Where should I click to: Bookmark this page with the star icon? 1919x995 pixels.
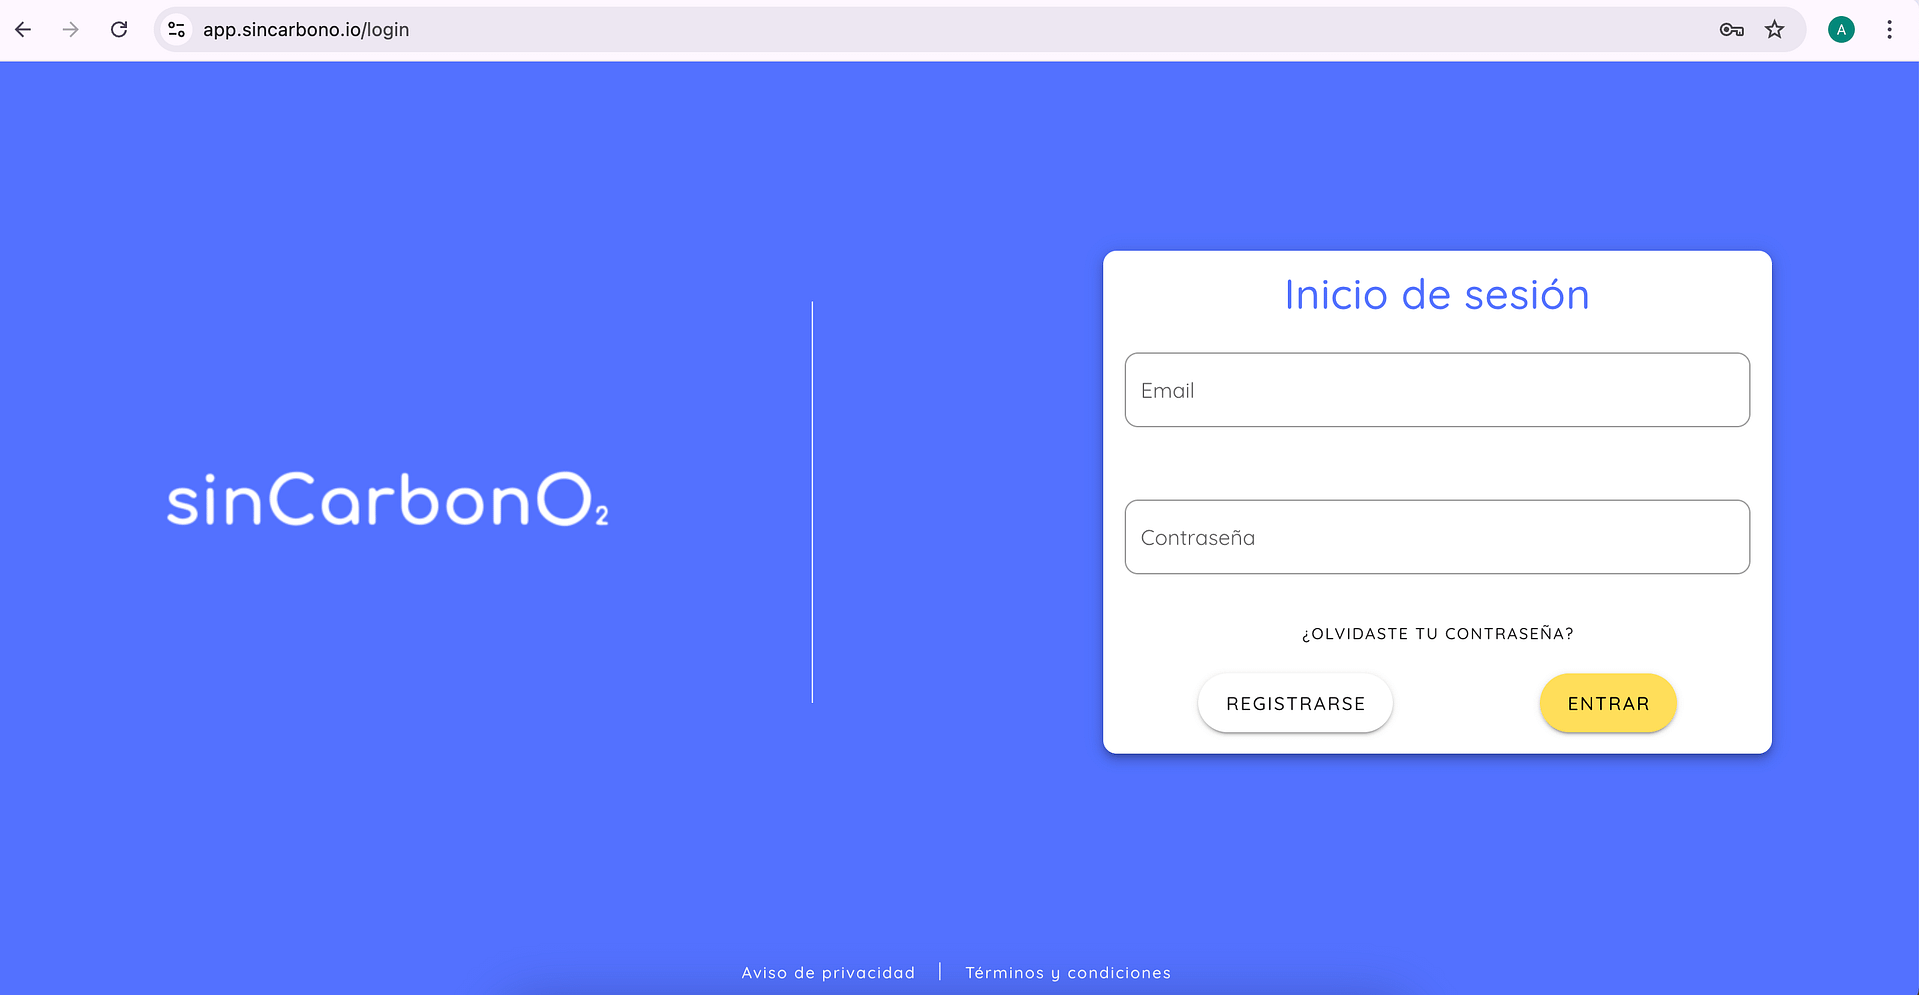pyautogui.click(x=1775, y=30)
